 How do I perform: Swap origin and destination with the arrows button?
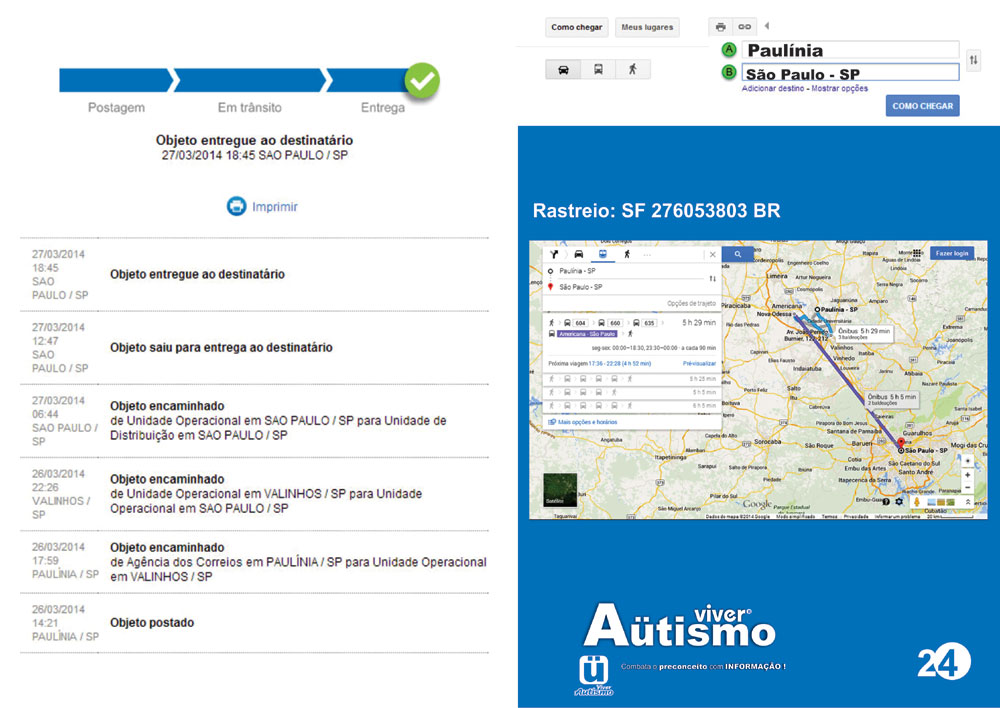tap(973, 62)
